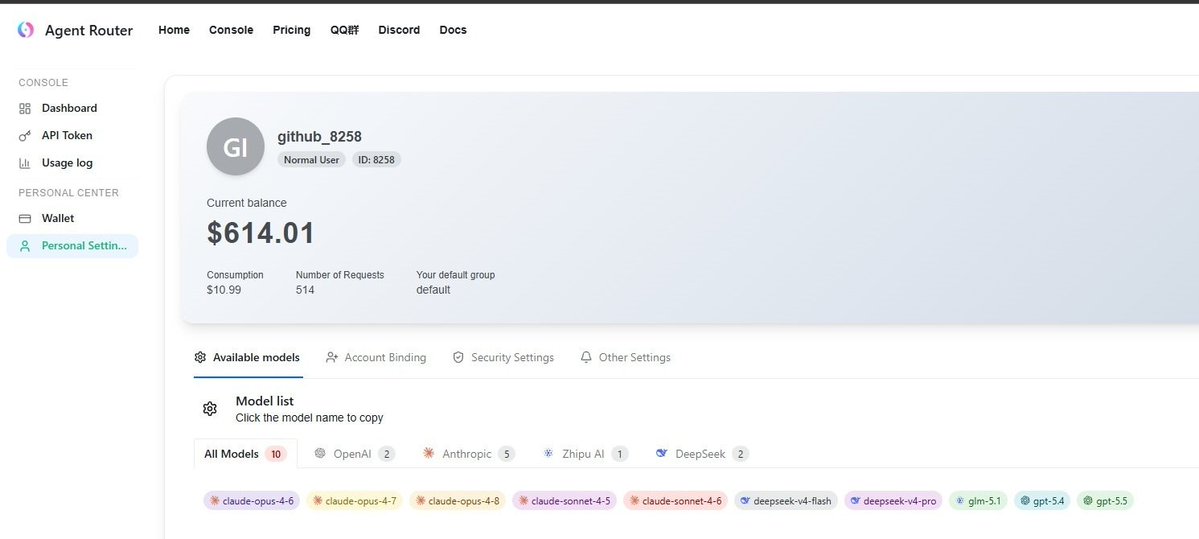The image size is (1199, 539).
Task: Click the Account Binding person-plus icon
Action: pos(332,357)
